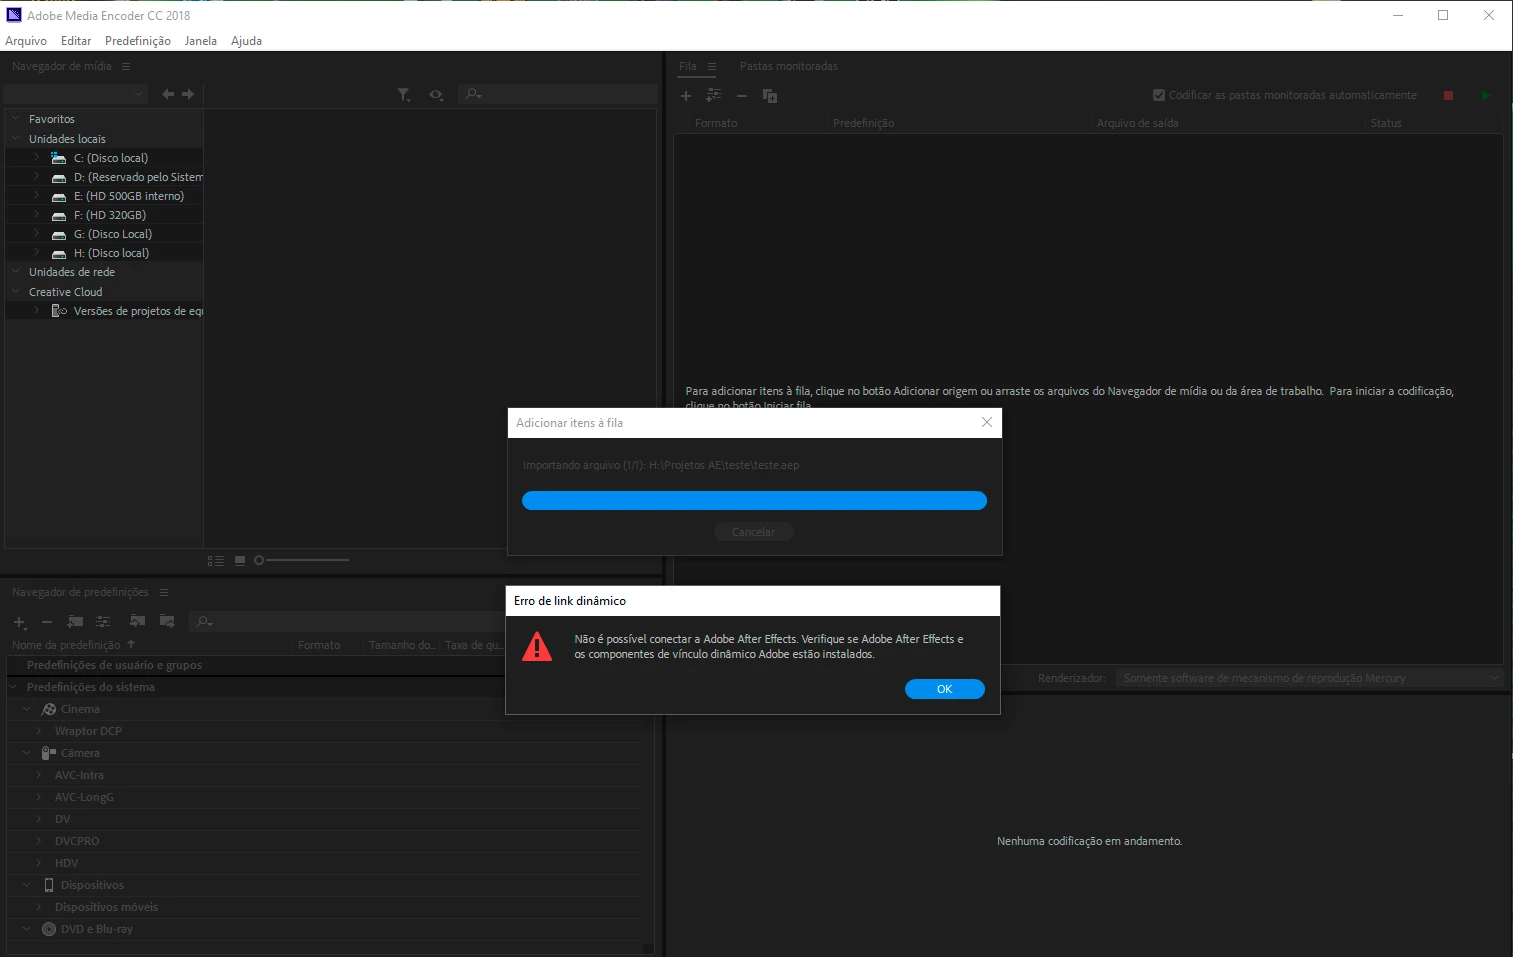This screenshot has width=1513, height=957.
Task: Click the green start queue play button
Action: pyautogui.click(x=1486, y=95)
